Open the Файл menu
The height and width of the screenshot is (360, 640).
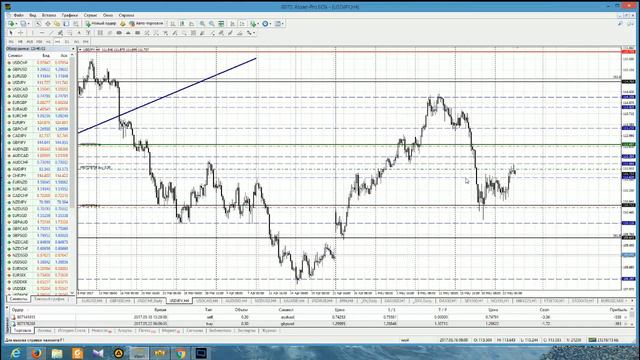point(18,15)
